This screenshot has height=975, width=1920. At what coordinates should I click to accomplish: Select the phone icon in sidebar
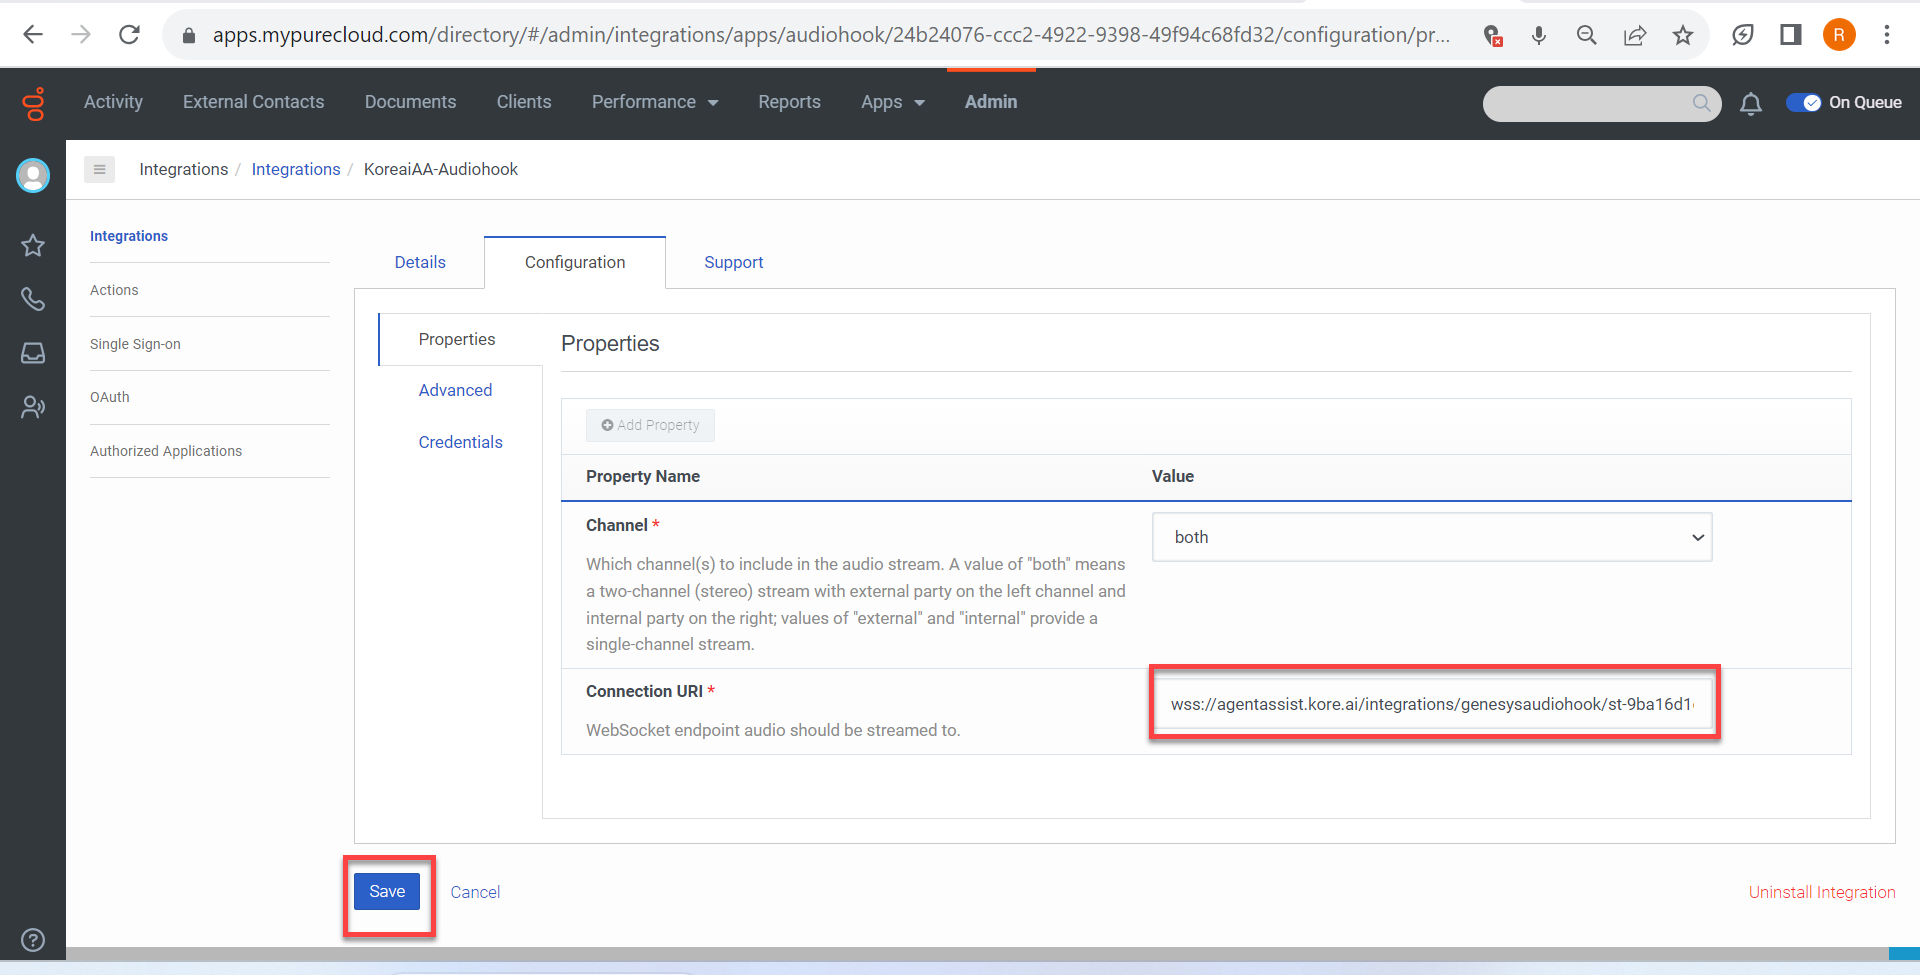point(33,299)
